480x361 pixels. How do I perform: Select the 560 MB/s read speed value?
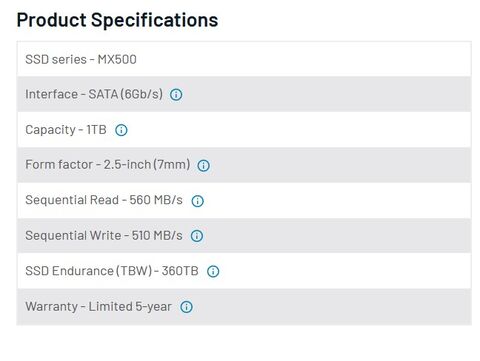(156, 200)
